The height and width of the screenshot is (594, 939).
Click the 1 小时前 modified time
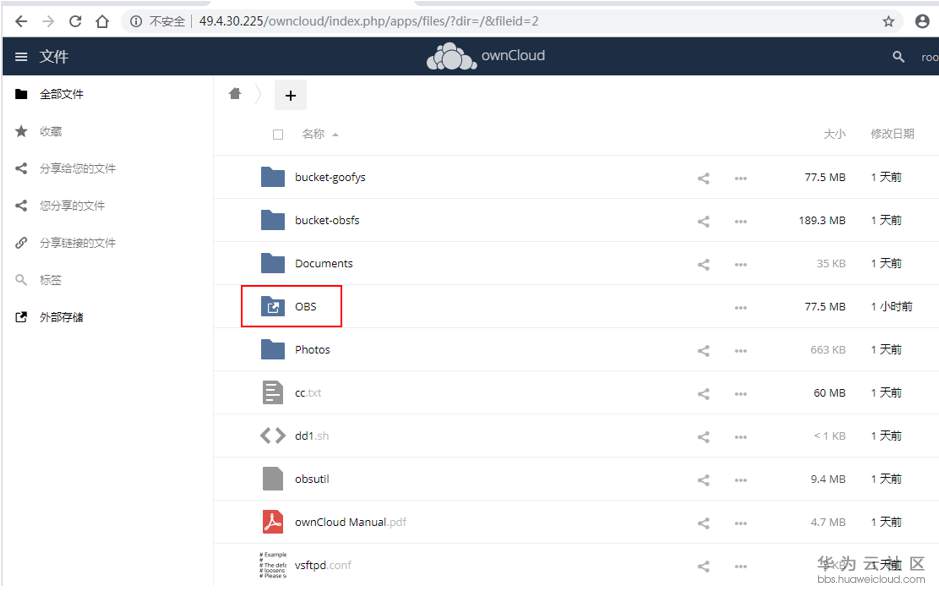[x=892, y=307]
